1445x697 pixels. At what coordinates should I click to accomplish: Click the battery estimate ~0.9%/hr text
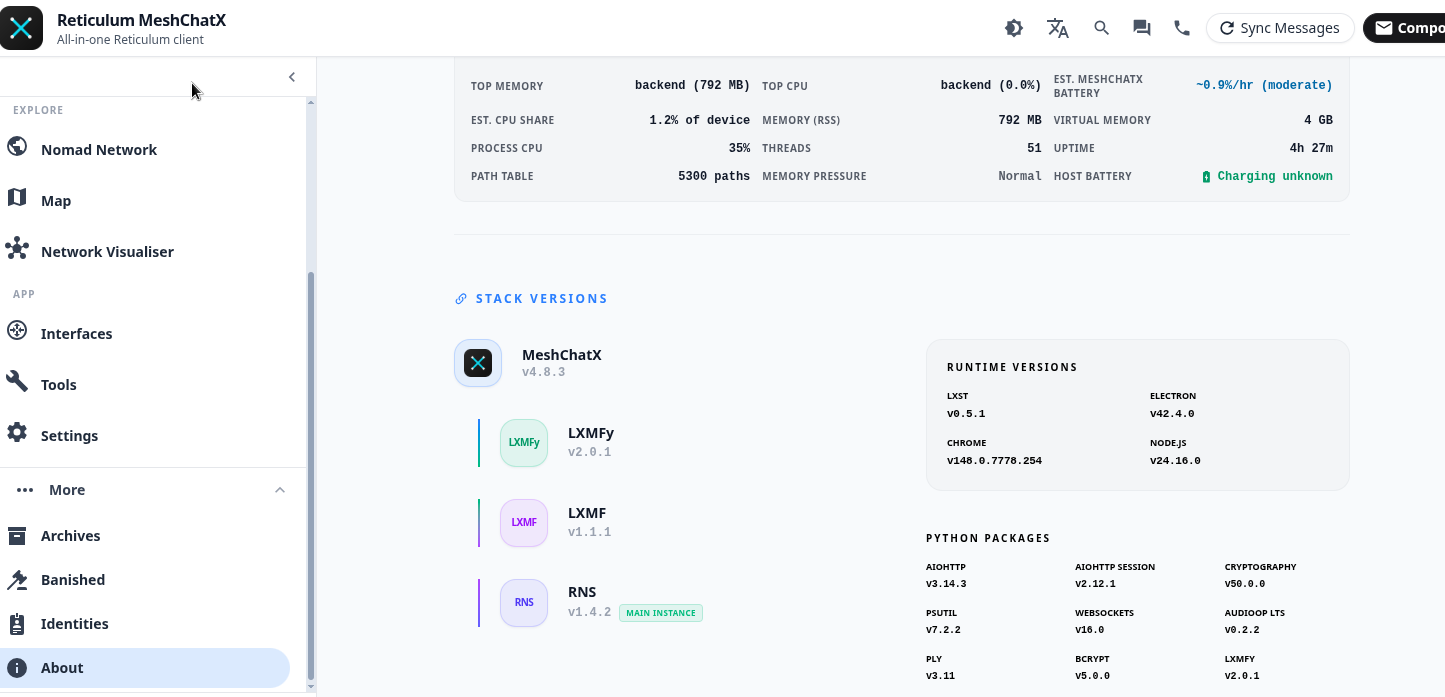pos(1264,86)
